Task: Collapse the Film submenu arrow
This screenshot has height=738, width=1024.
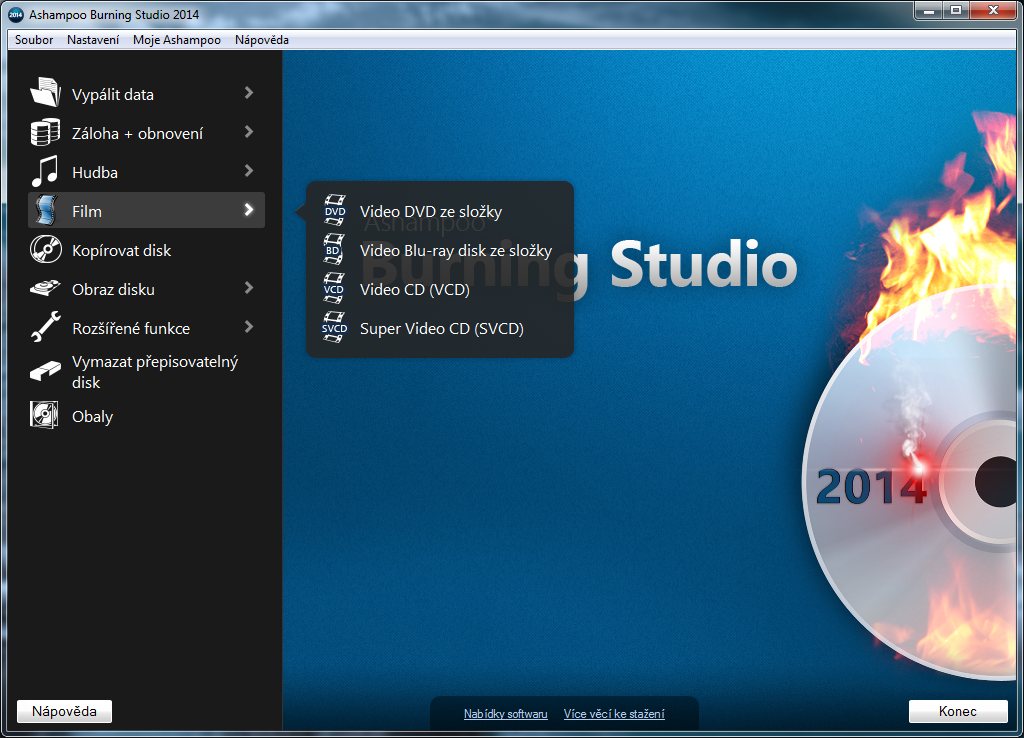Action: 249,210
